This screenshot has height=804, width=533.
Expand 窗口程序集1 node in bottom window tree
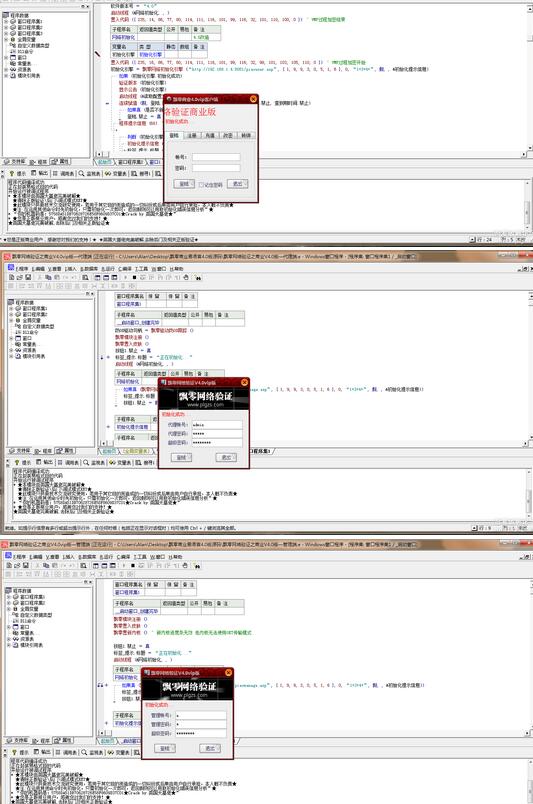click(x=9, y=597)
